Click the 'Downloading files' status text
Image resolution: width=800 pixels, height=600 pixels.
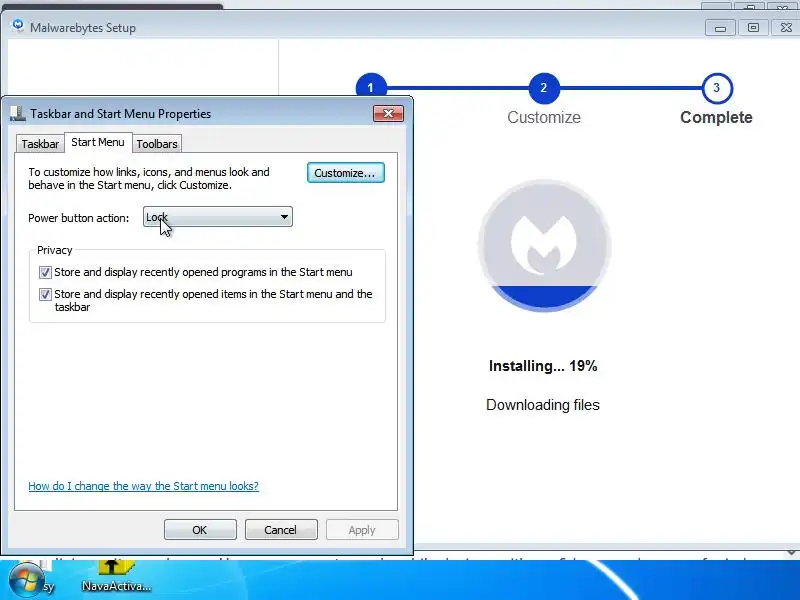pyautogui.click(x=543, y=405)
